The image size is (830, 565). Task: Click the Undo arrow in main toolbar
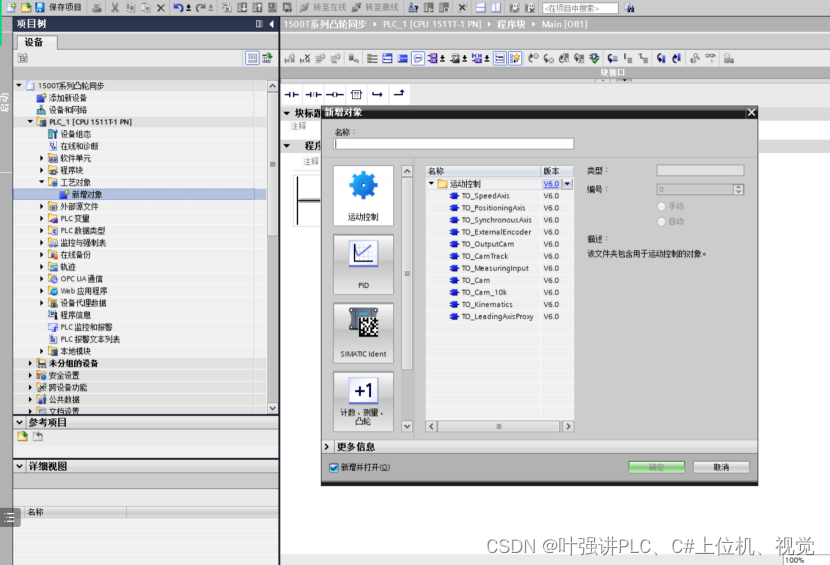178,7
